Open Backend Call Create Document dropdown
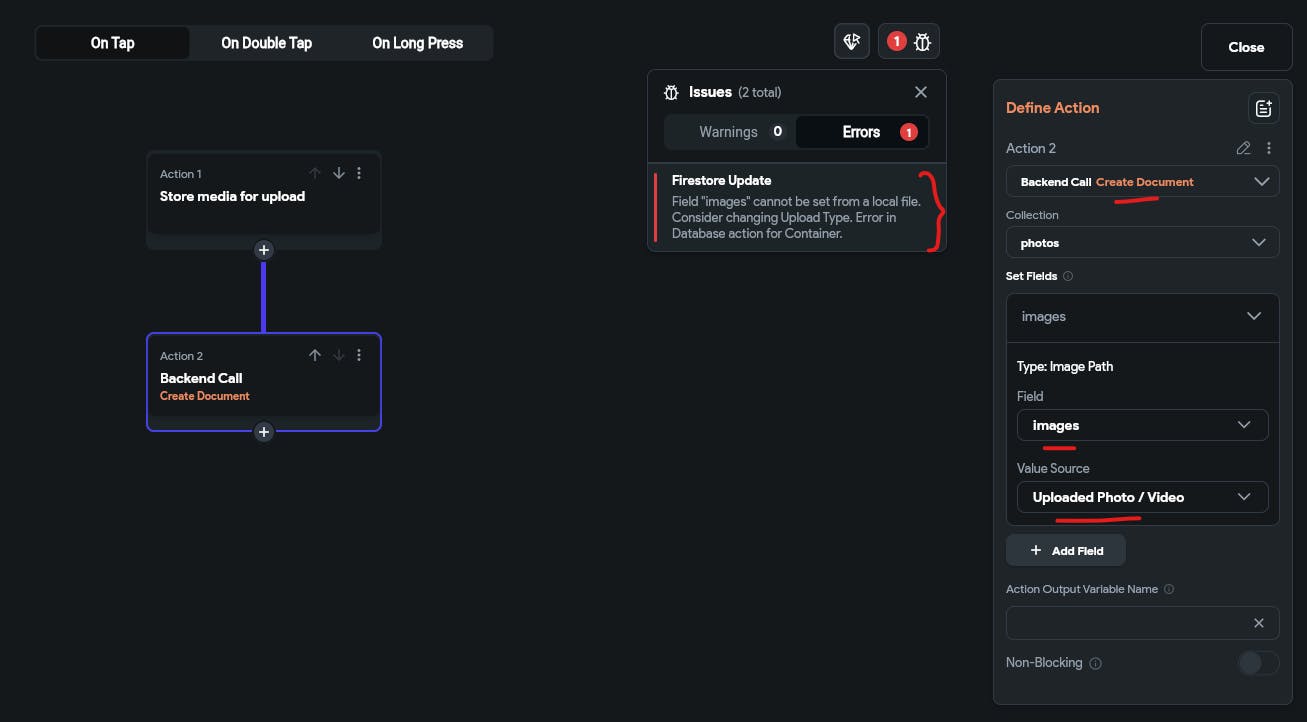The width and height of the screenshot is (1307, 722). [1142, 182]
